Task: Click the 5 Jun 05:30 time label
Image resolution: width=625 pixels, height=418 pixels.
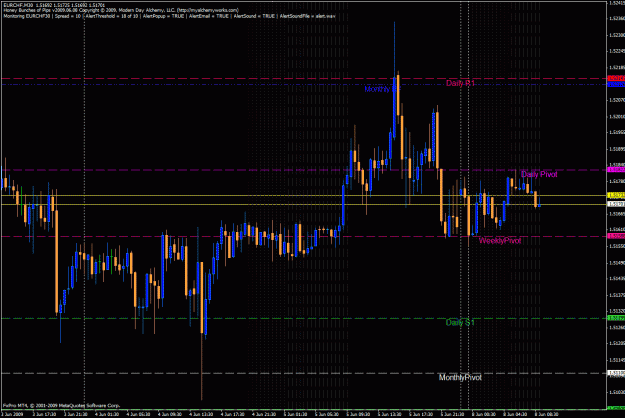Action: [327, 414]
